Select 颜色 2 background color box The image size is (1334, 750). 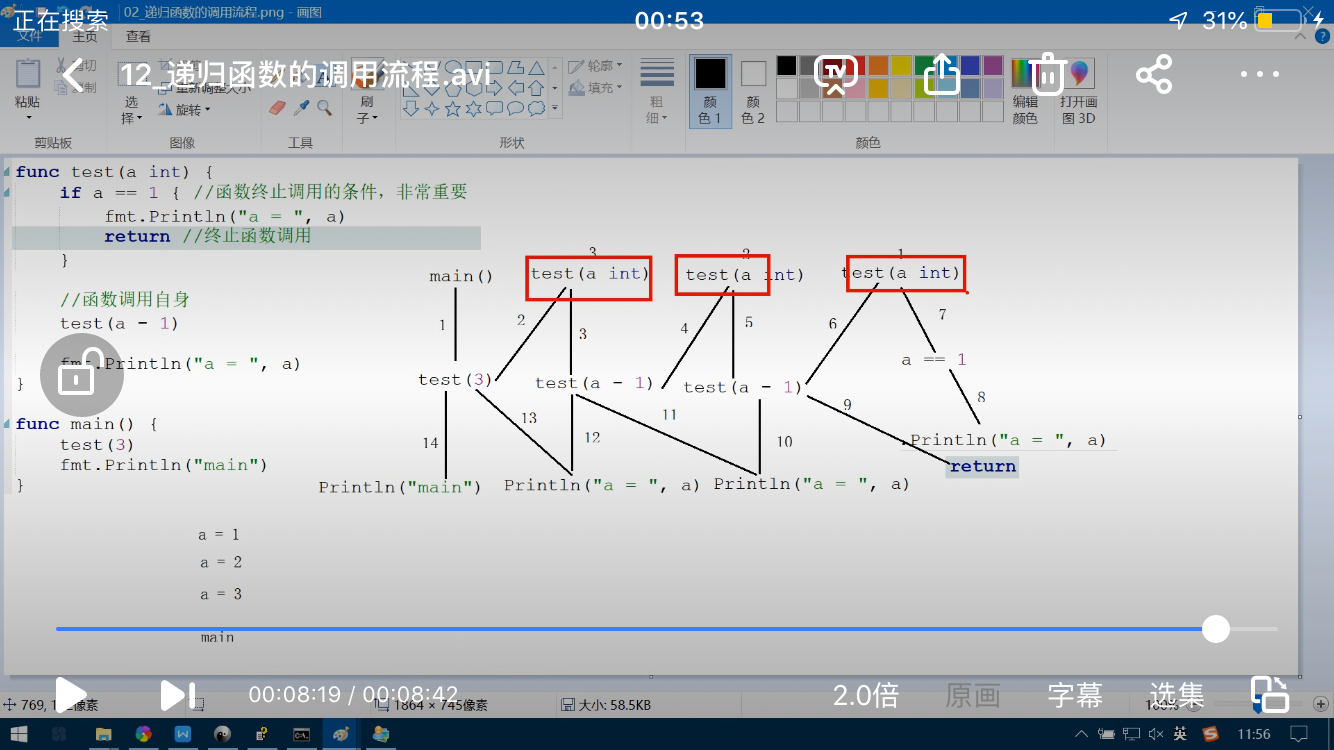[753, 90]
